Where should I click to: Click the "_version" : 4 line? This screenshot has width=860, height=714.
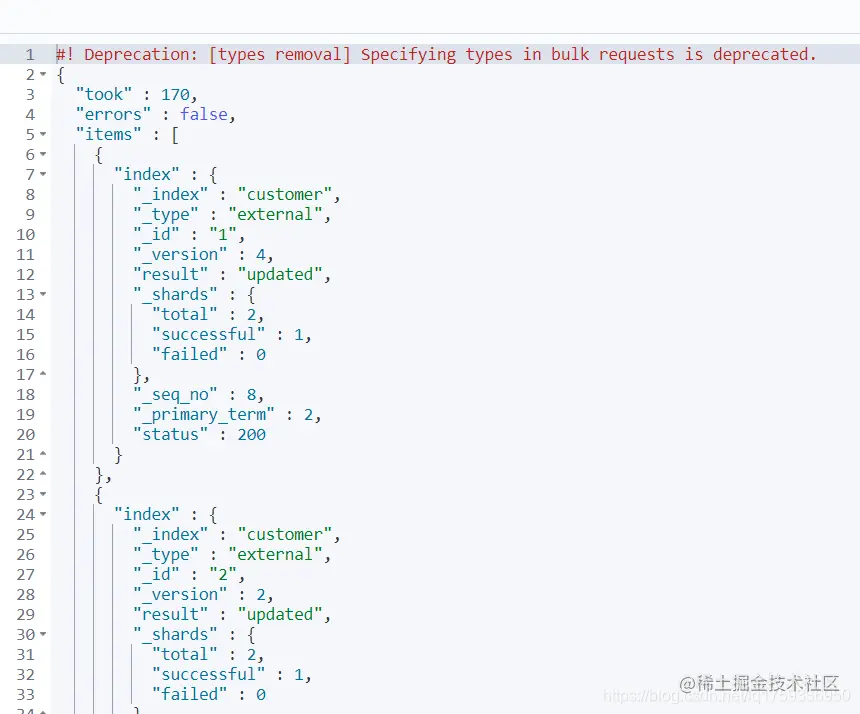[203, 254]
